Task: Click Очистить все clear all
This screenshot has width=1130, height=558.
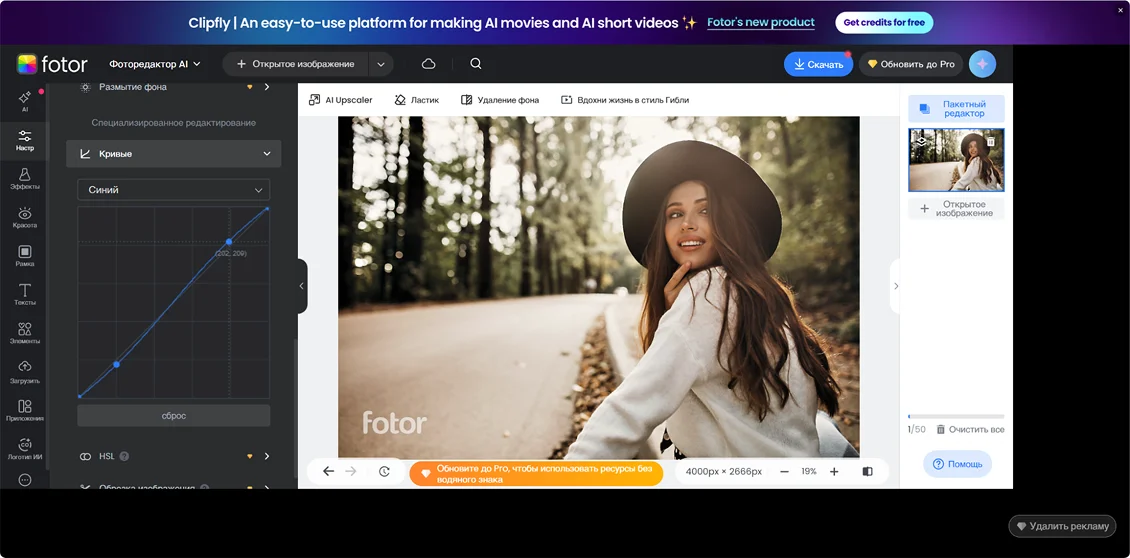Action: pyautogui.click(x=969, y=430)
